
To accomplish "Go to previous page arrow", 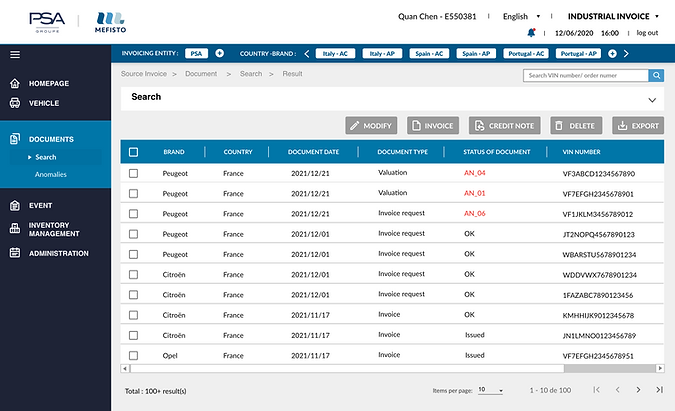I will [x=617, y=390].
